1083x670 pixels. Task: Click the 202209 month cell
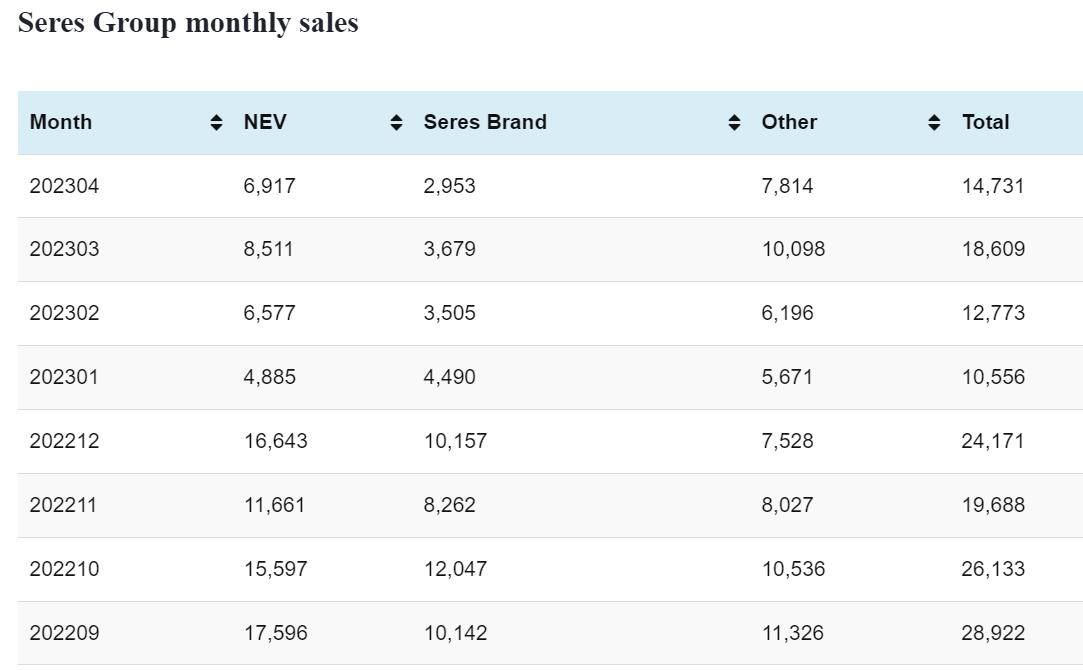(x=64, y=633)
